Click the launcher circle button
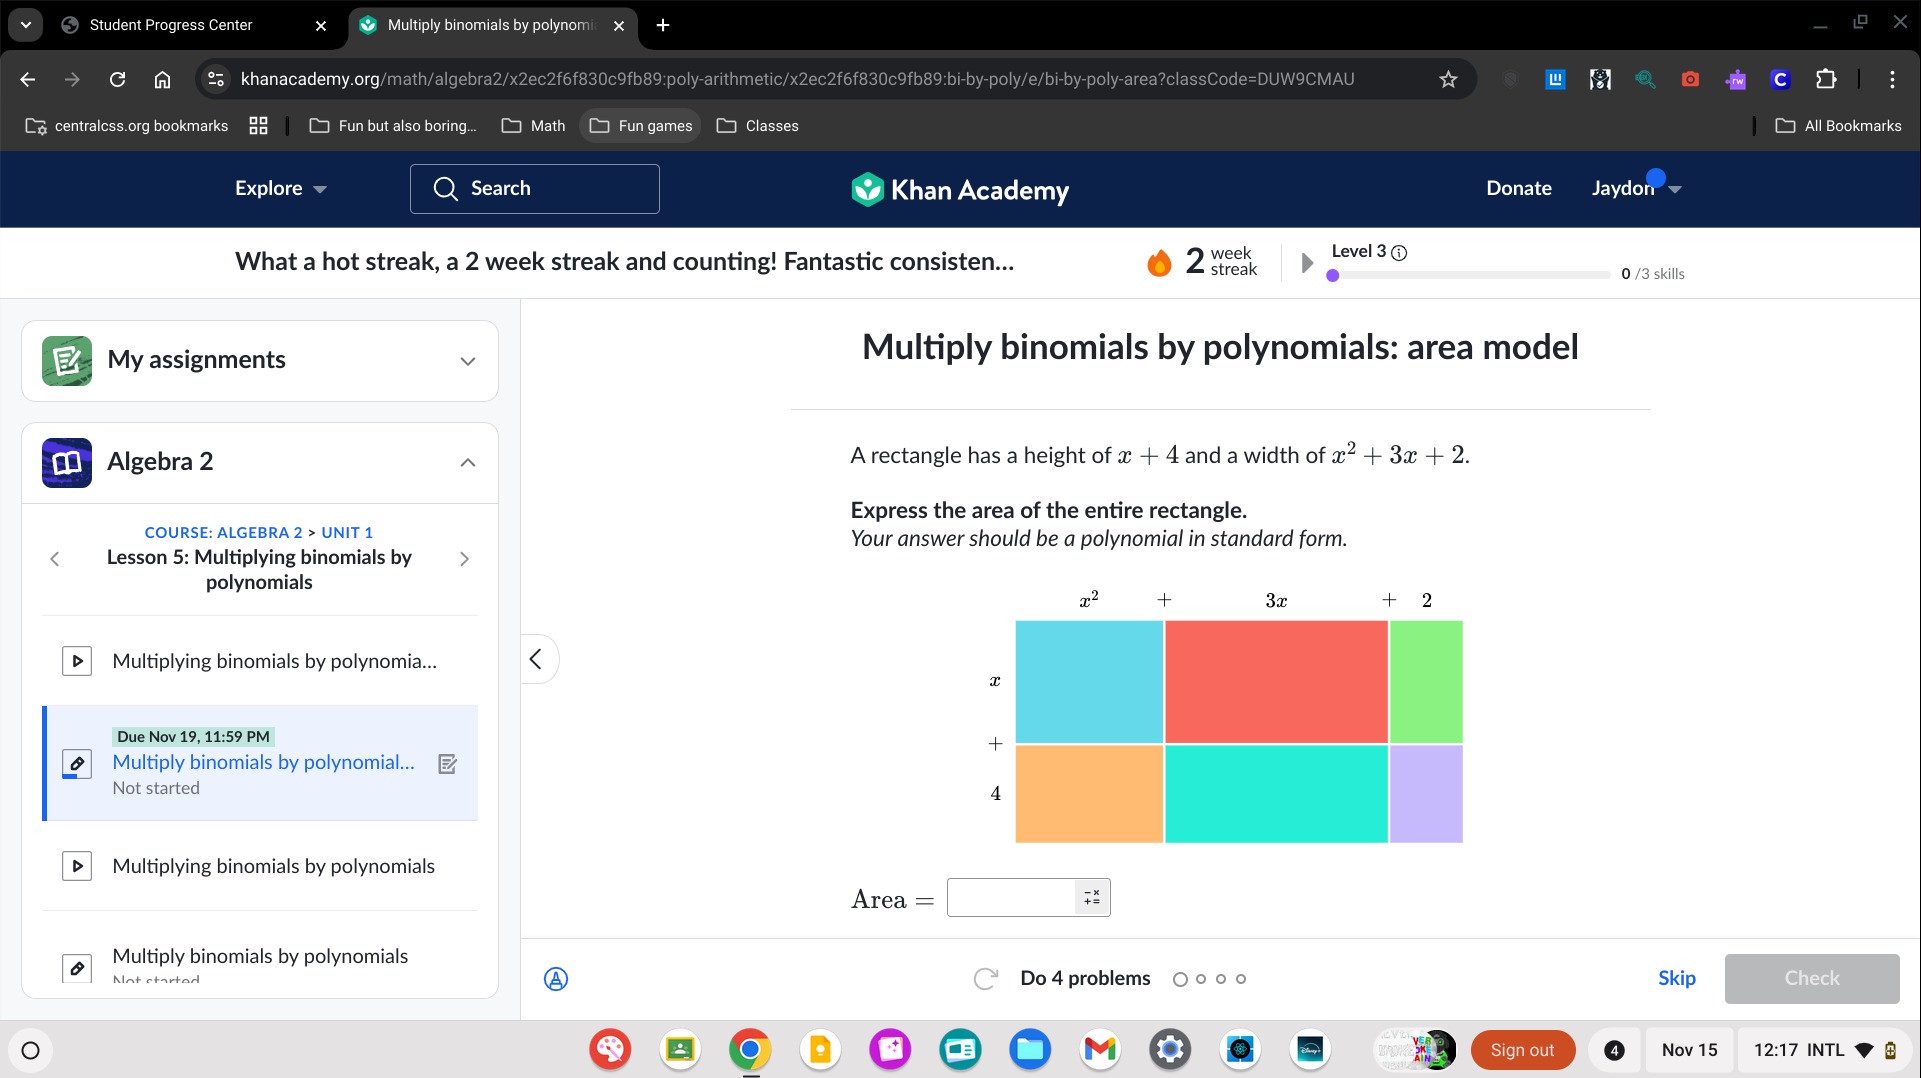This screenshot has width=1921, height=1078. click(x=30, y=1050)
